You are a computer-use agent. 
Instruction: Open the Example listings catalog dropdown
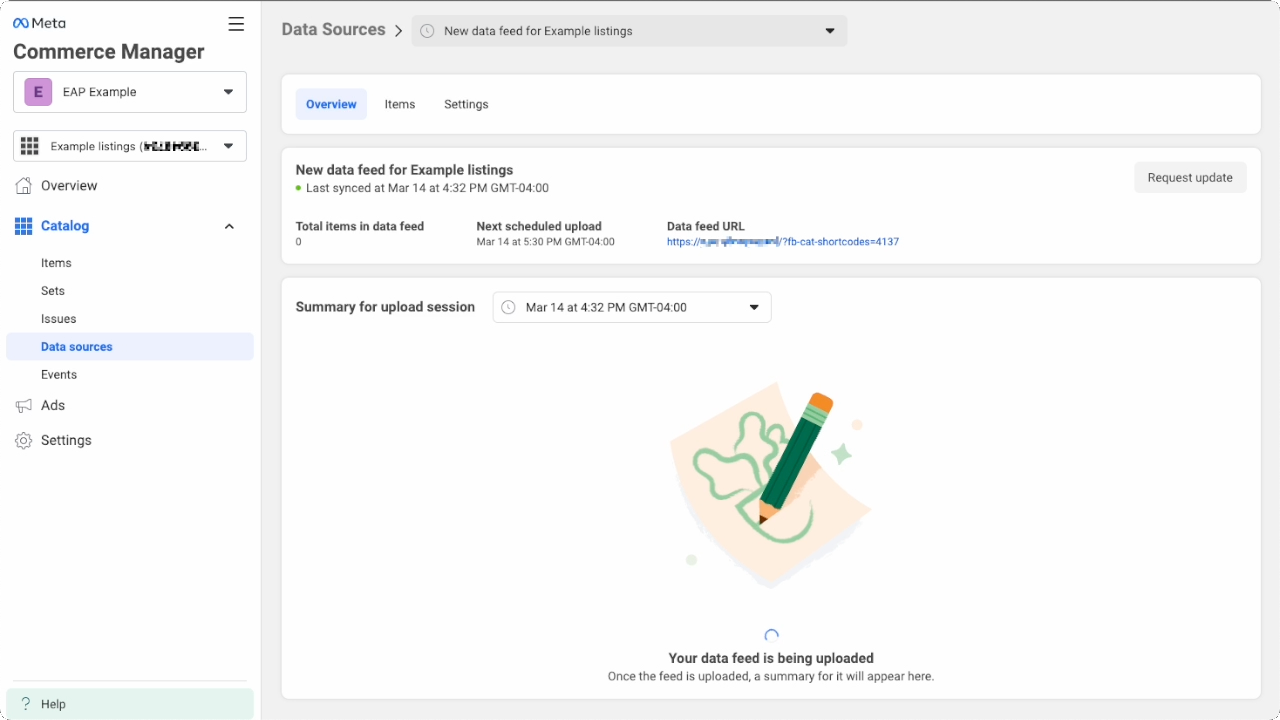tap(130, 146)
